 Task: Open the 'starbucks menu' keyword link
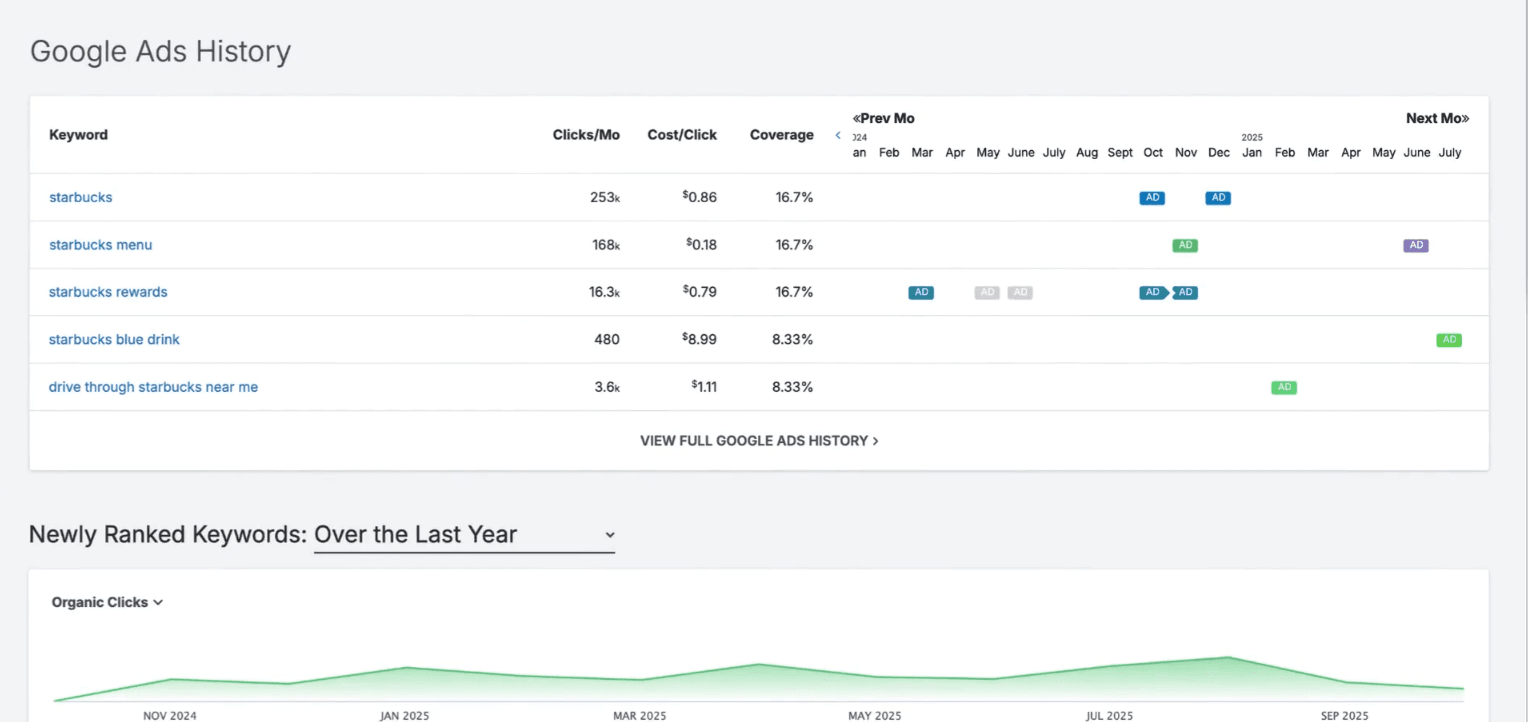[101, 245]
